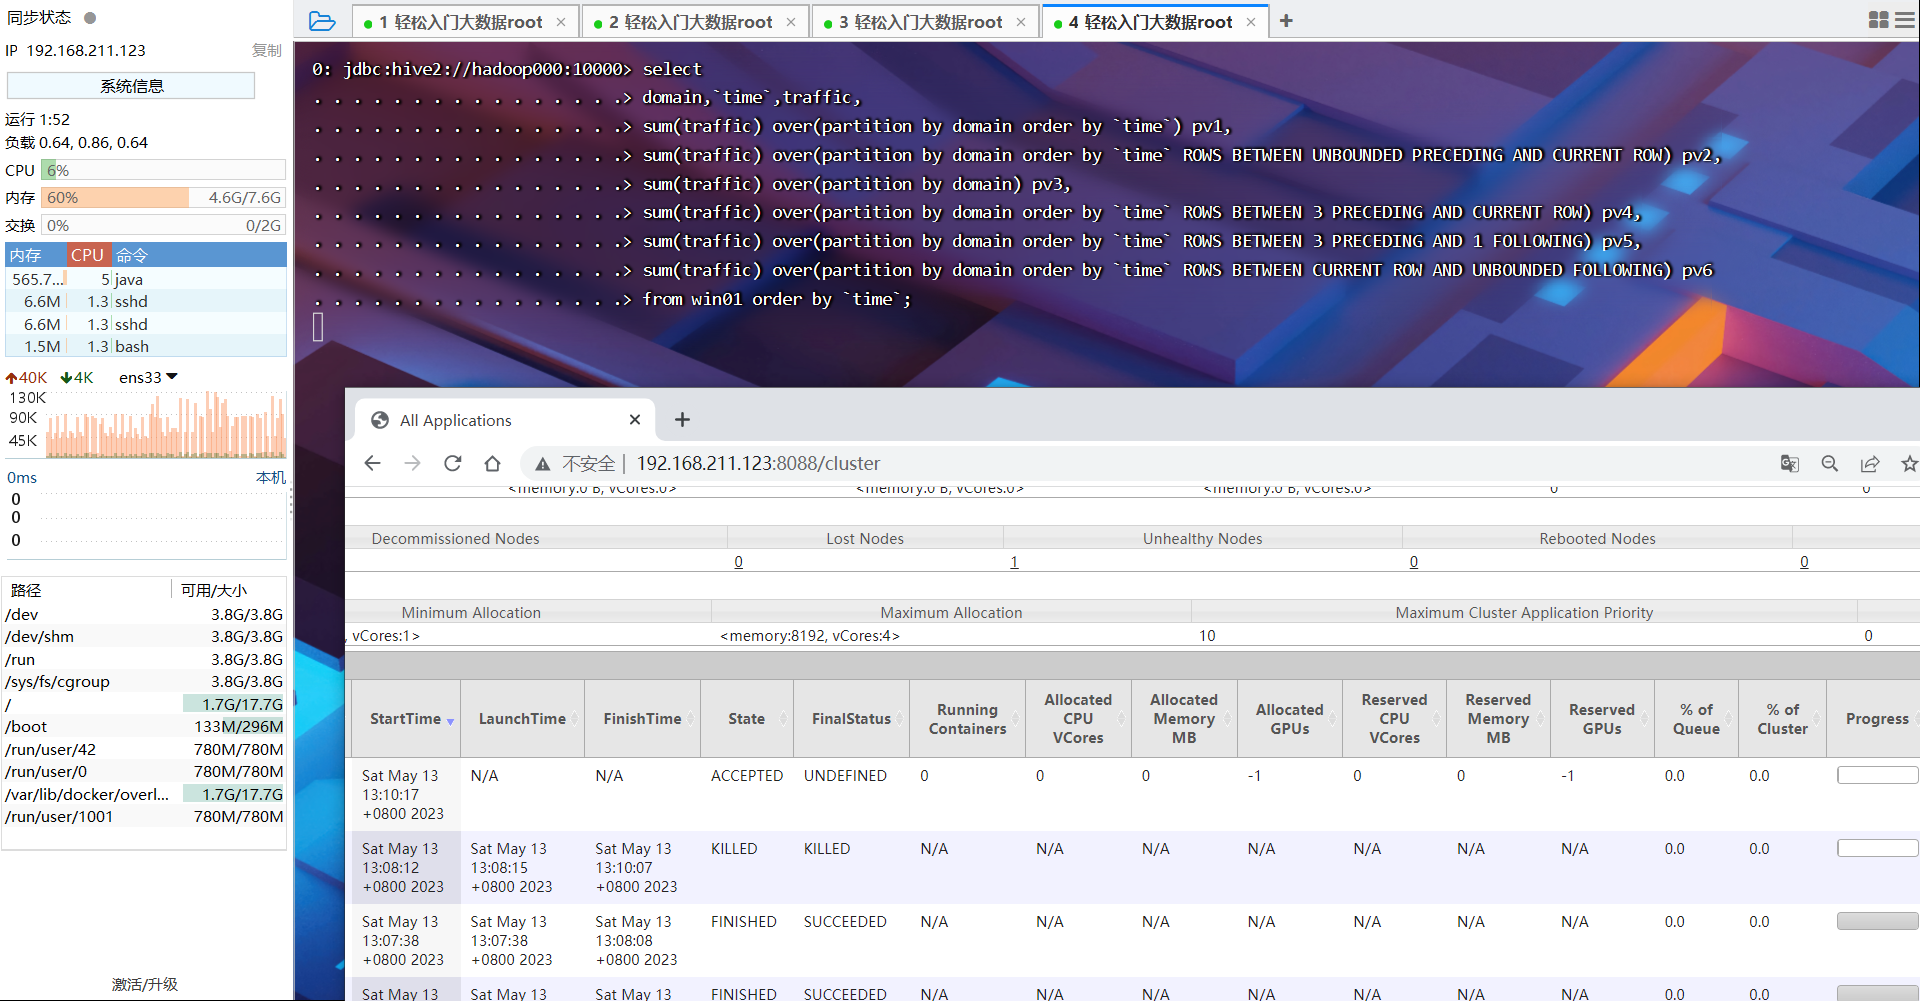Open the Rebooted Nodes count link
This screenshot has width=1920, height=1001.
pyautogui.click(x=1804, y=562)
